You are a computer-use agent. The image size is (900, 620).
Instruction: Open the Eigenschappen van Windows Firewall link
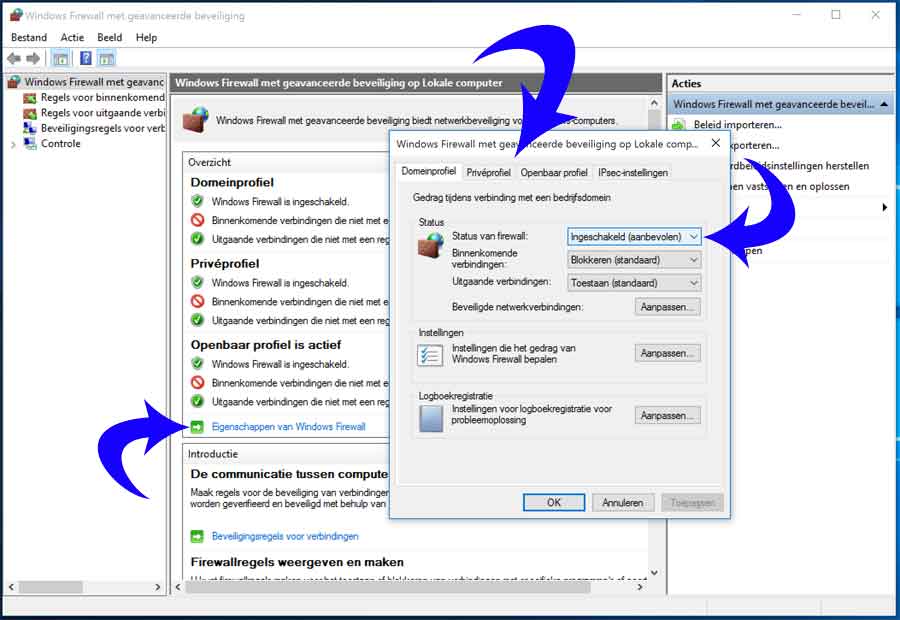click(x=289, y=427)
